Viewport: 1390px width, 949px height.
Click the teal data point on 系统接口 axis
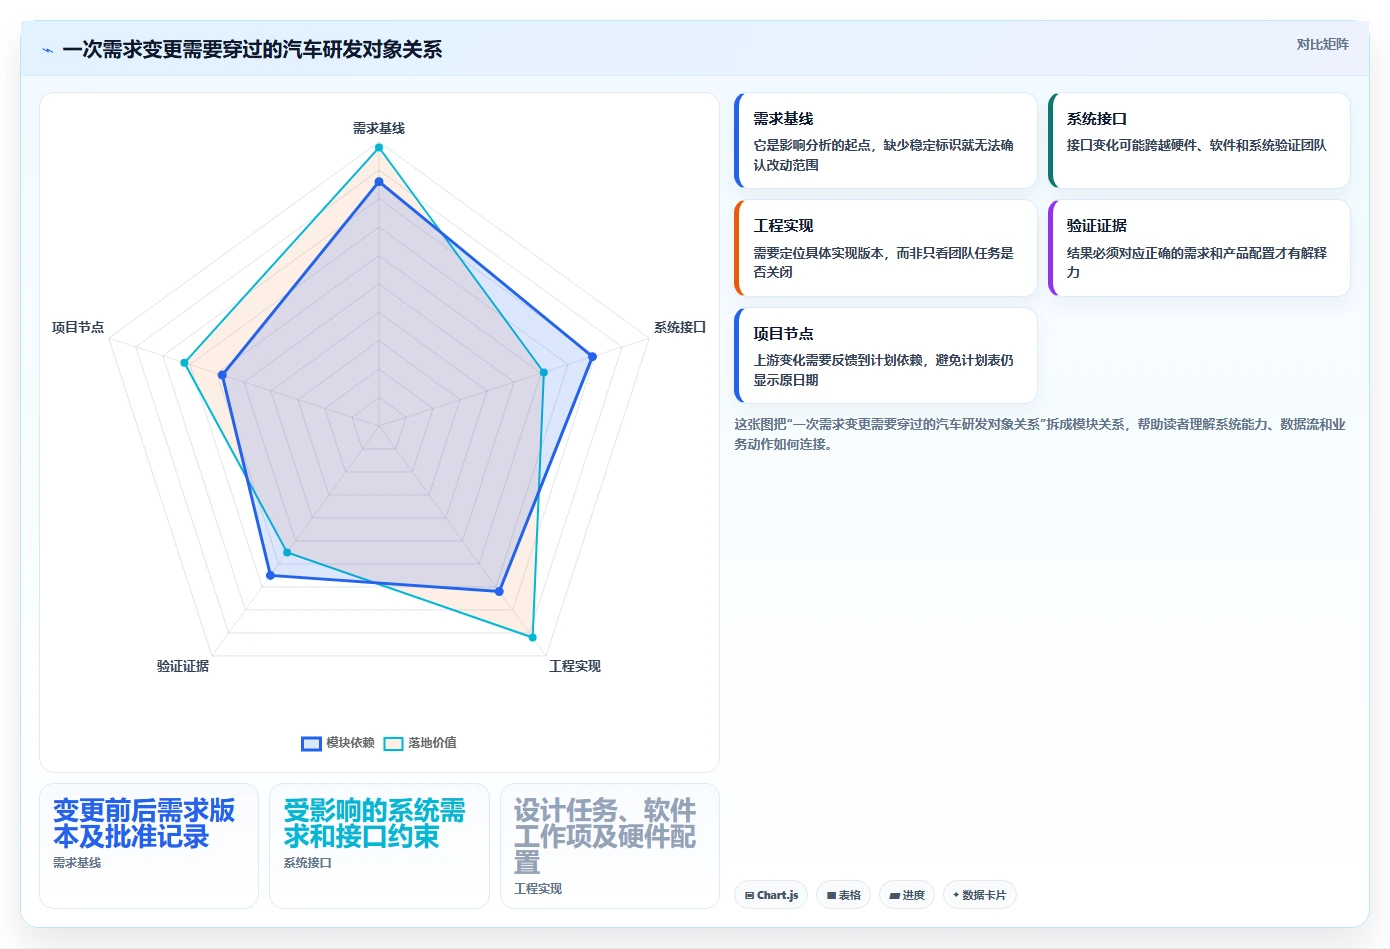544,372
